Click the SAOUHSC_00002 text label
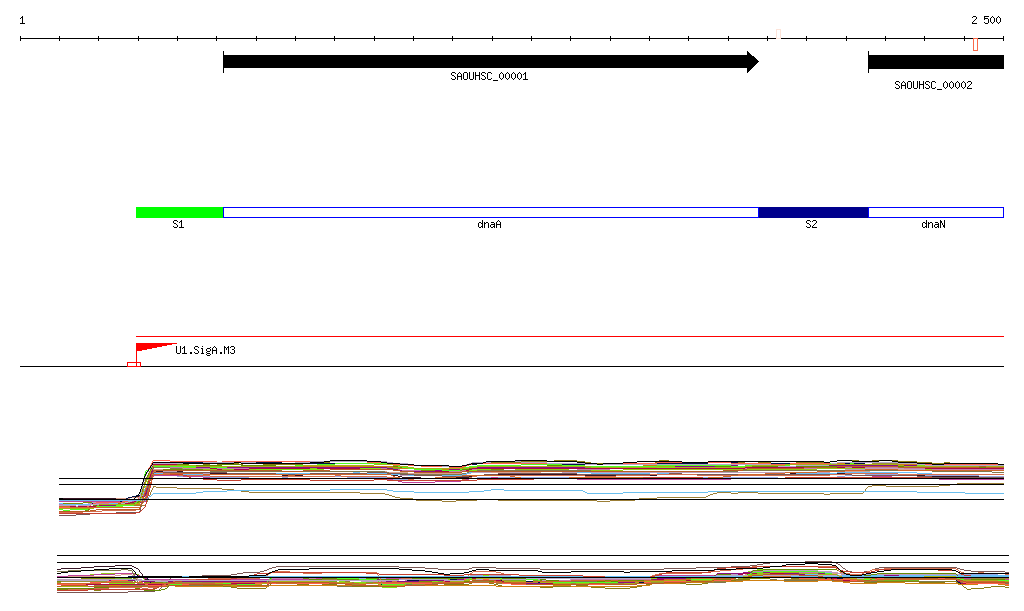 (933, 86)
